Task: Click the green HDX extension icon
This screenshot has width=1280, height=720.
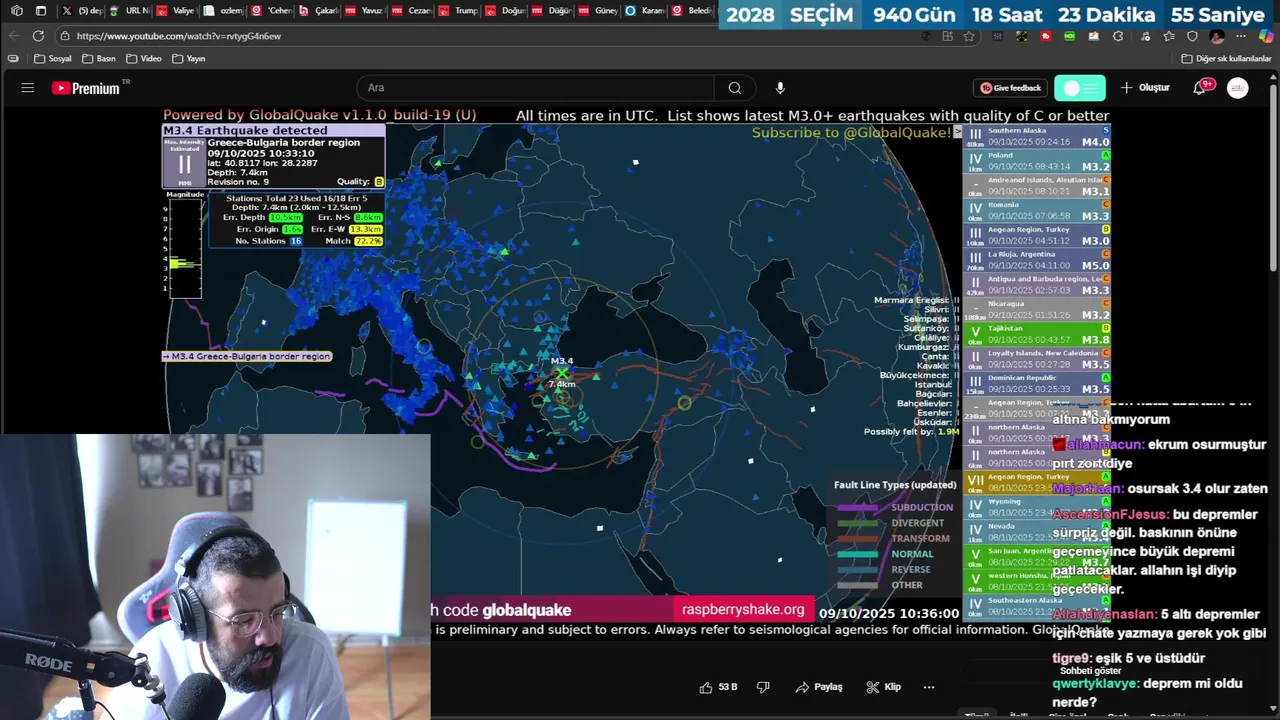Action: click(x=1070, y=36)
